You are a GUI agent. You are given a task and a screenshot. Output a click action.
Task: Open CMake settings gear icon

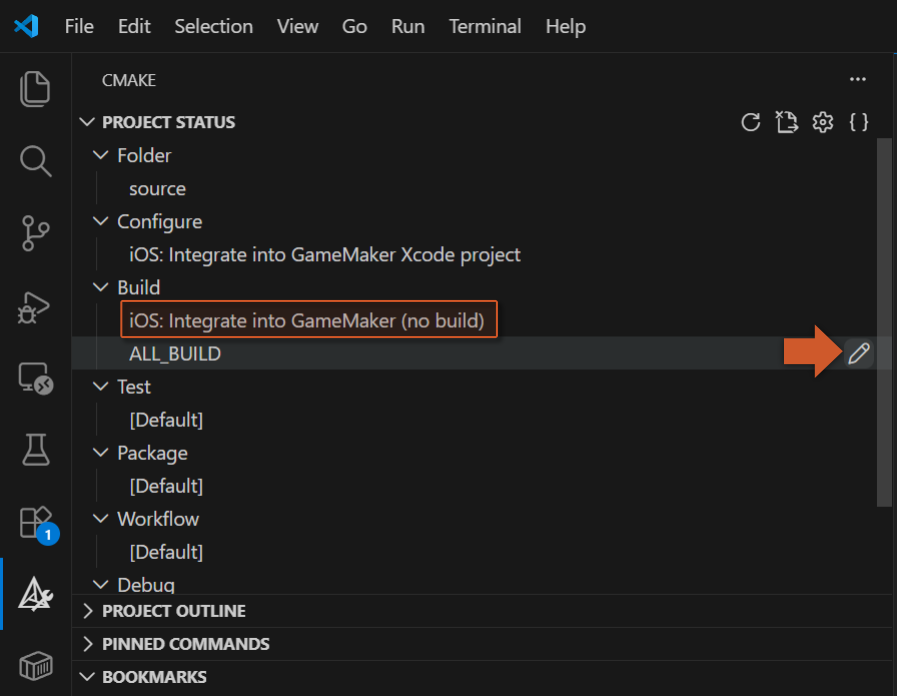tap(823, 122)
